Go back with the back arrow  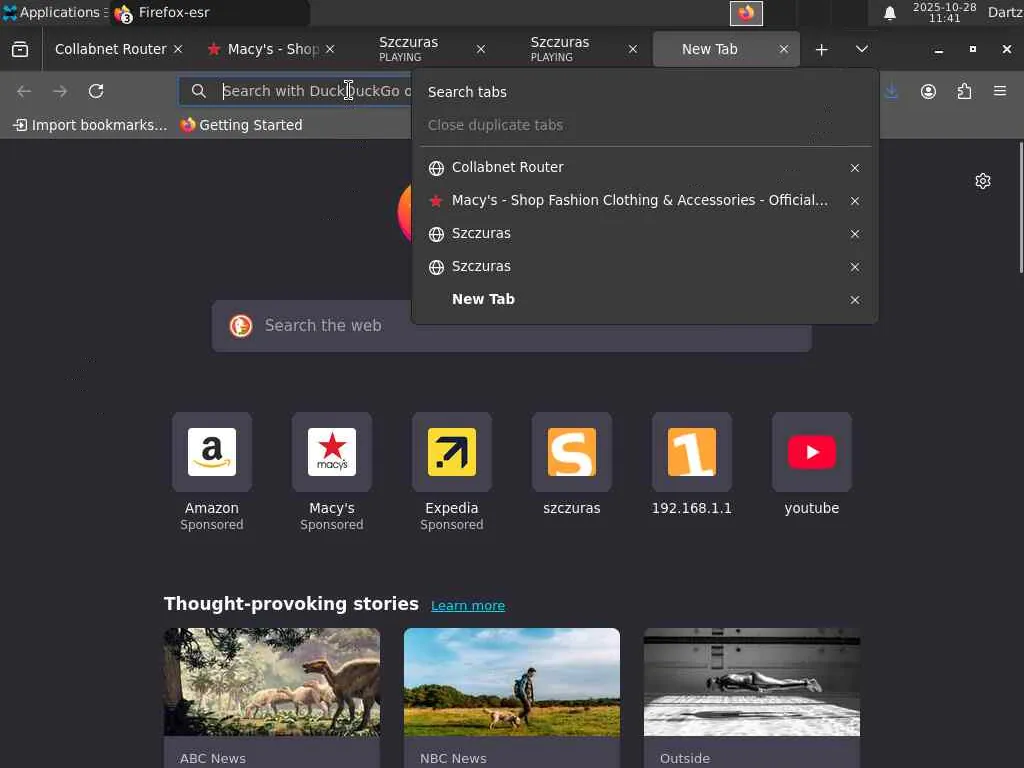tap(24, 91)
